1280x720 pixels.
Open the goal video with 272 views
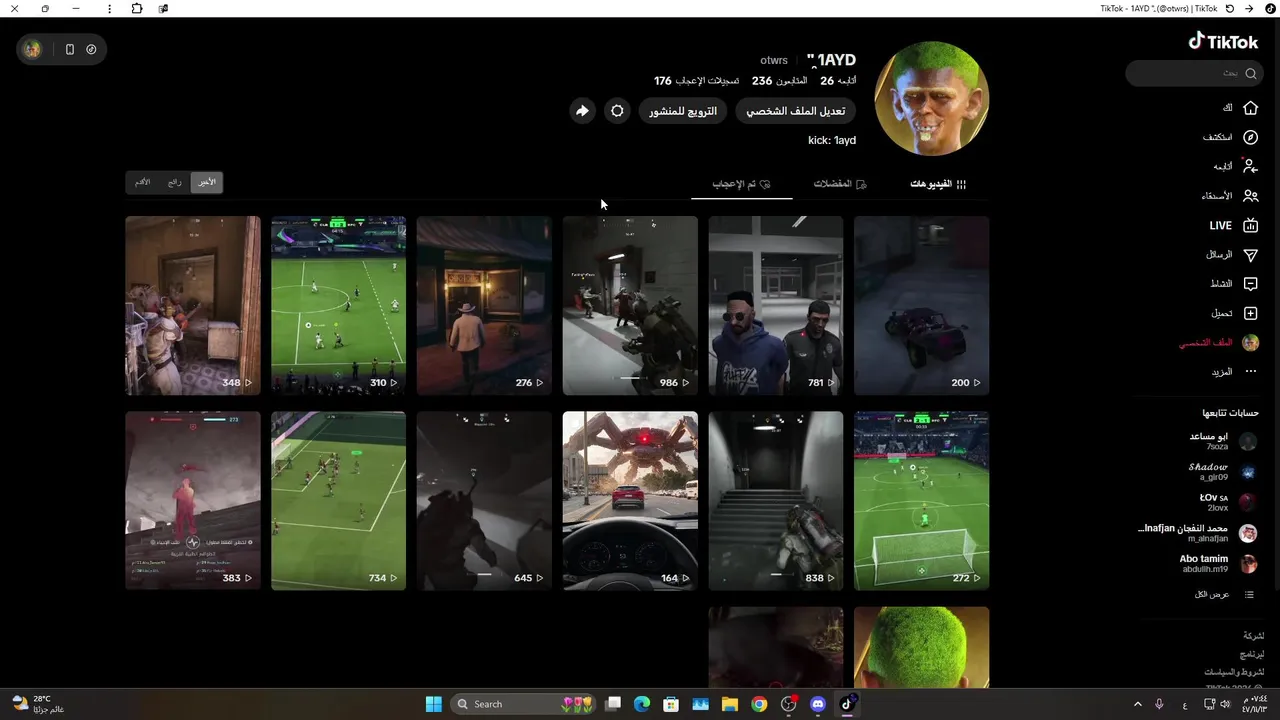(x=921, y=500)
